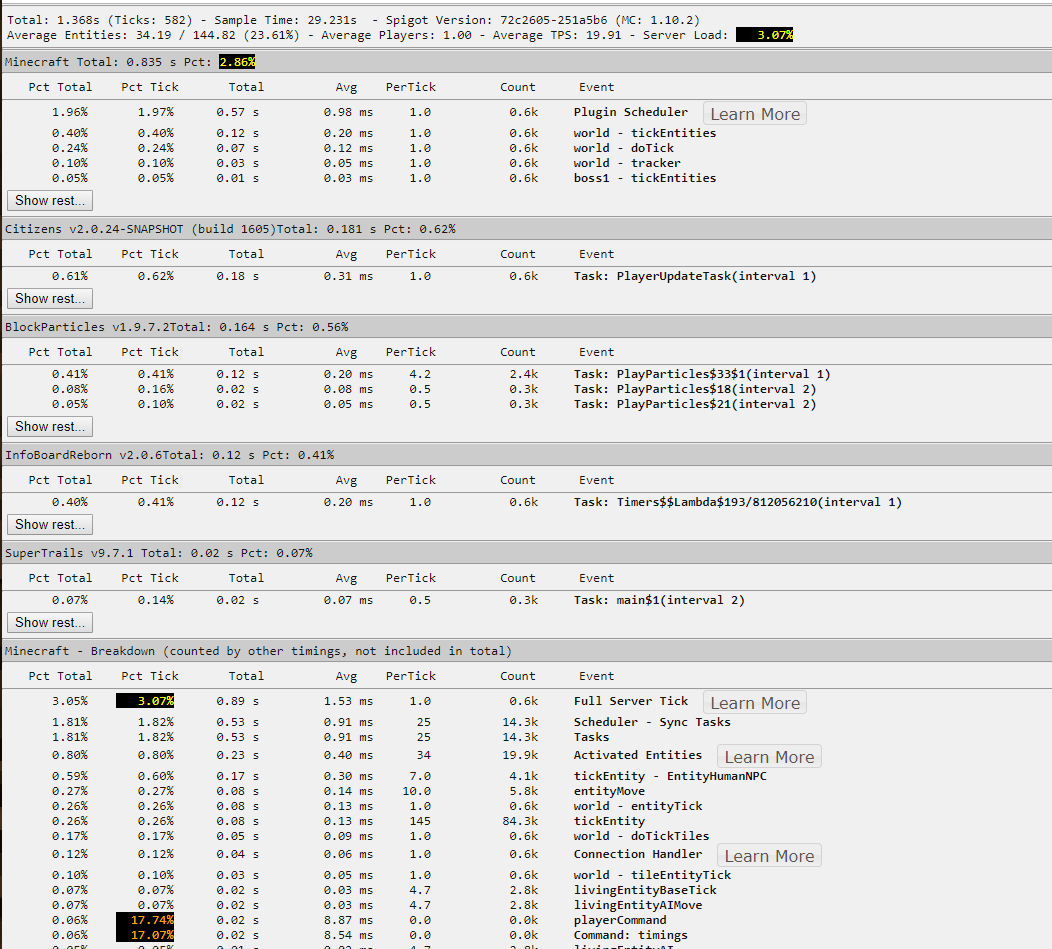Show rest of InfoBoardReborn timings
The image size is (1052, 949).
coord(49,524)
